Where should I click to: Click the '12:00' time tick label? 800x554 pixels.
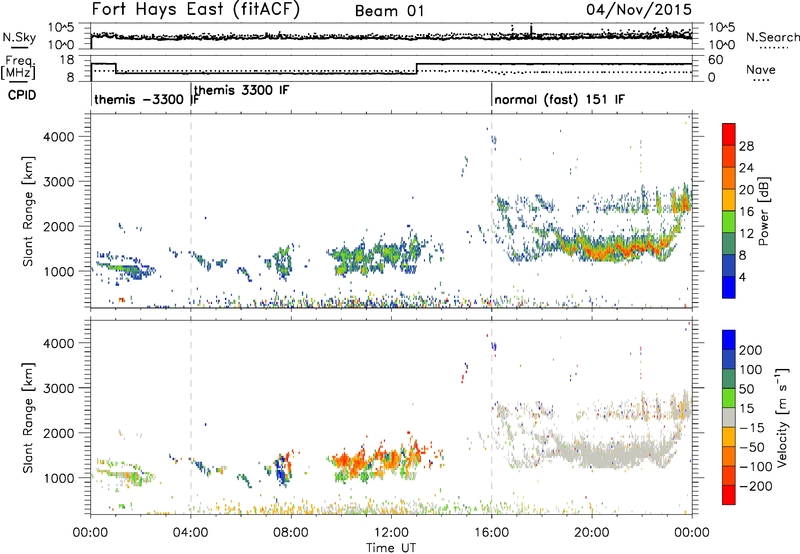click(x=391, y=533)
